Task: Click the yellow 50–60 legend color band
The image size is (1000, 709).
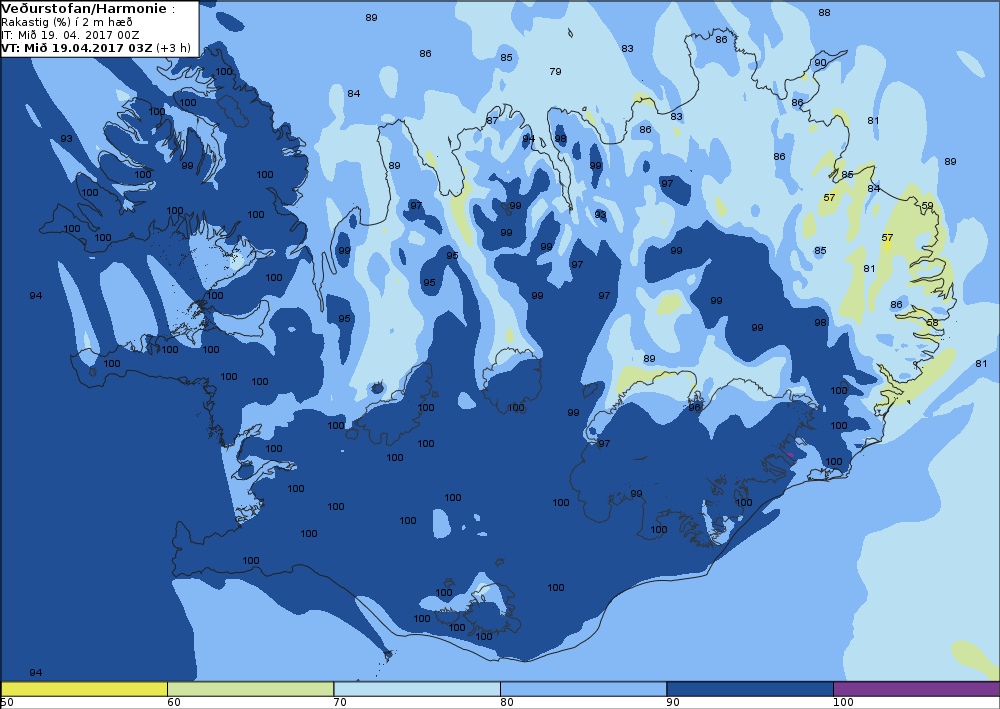Action: (84, 689)
